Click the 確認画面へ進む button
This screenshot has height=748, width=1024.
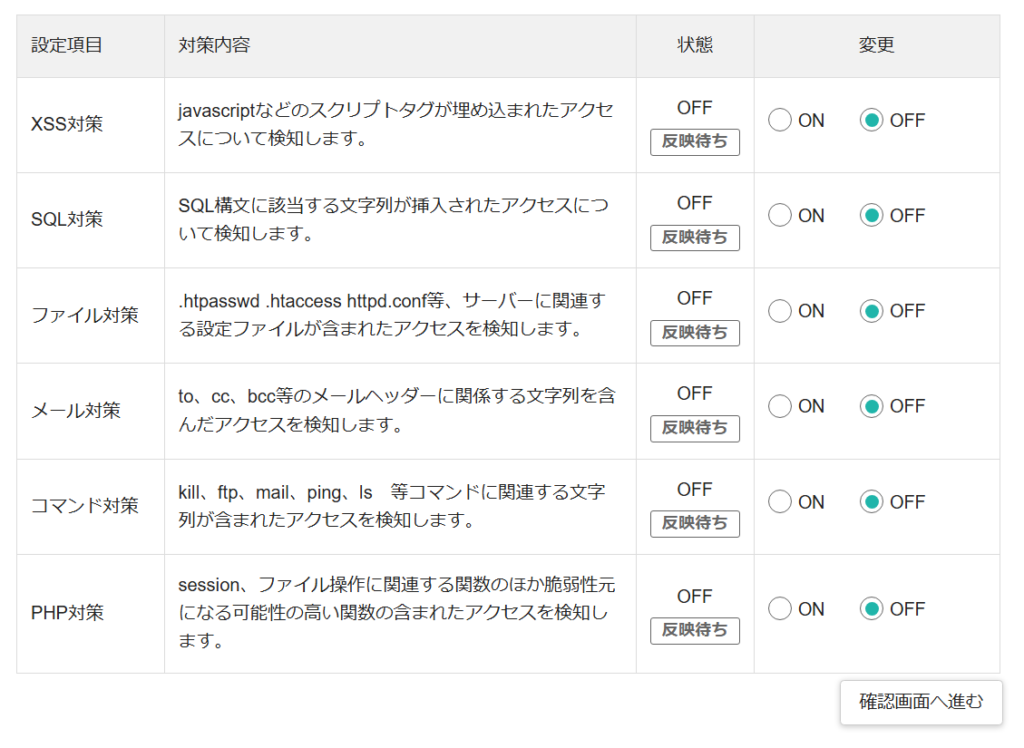point(921,702)
